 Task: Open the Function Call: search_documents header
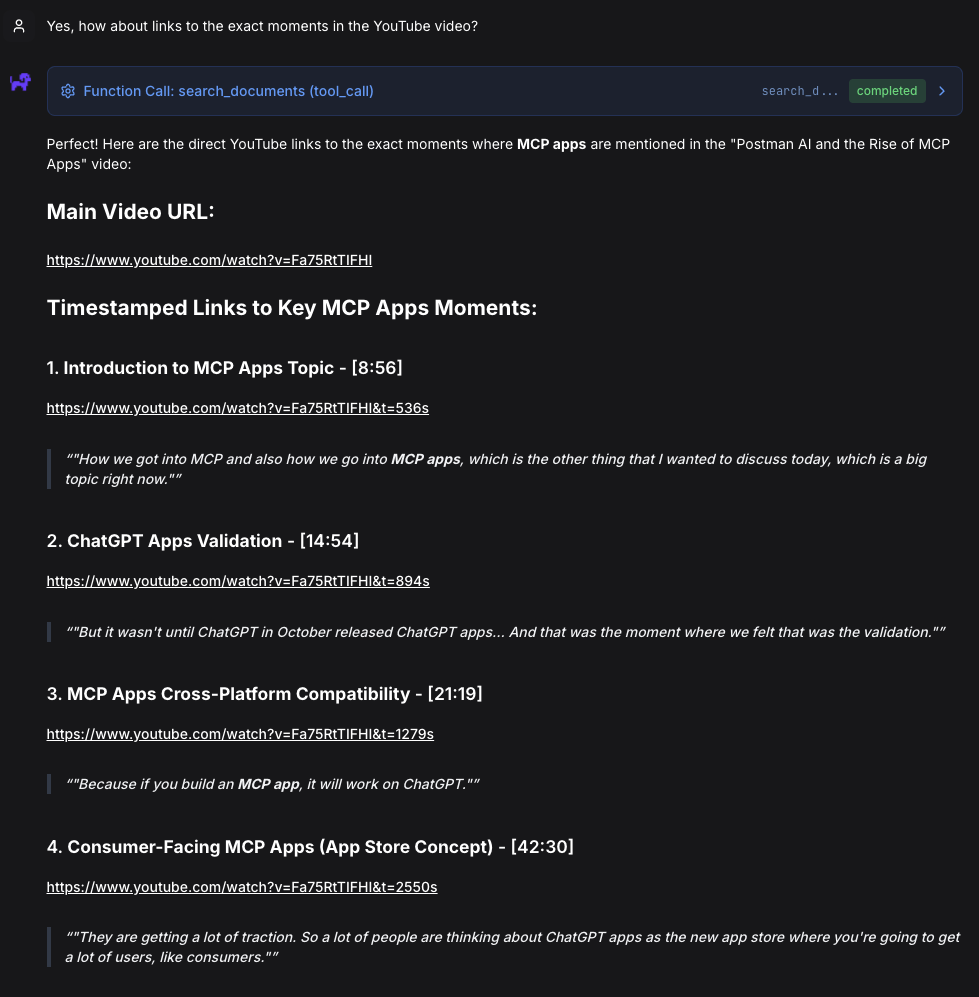click(228, 91)
